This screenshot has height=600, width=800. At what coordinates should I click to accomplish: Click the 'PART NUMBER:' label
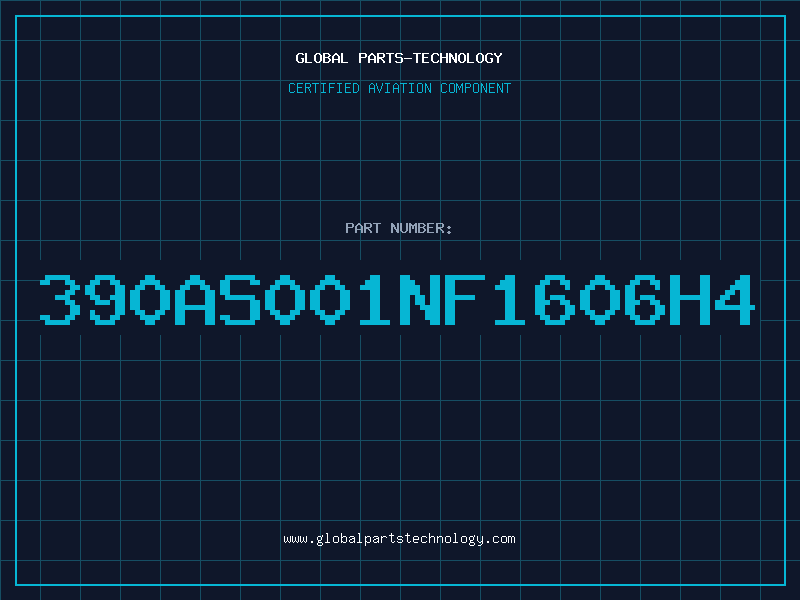399,228
